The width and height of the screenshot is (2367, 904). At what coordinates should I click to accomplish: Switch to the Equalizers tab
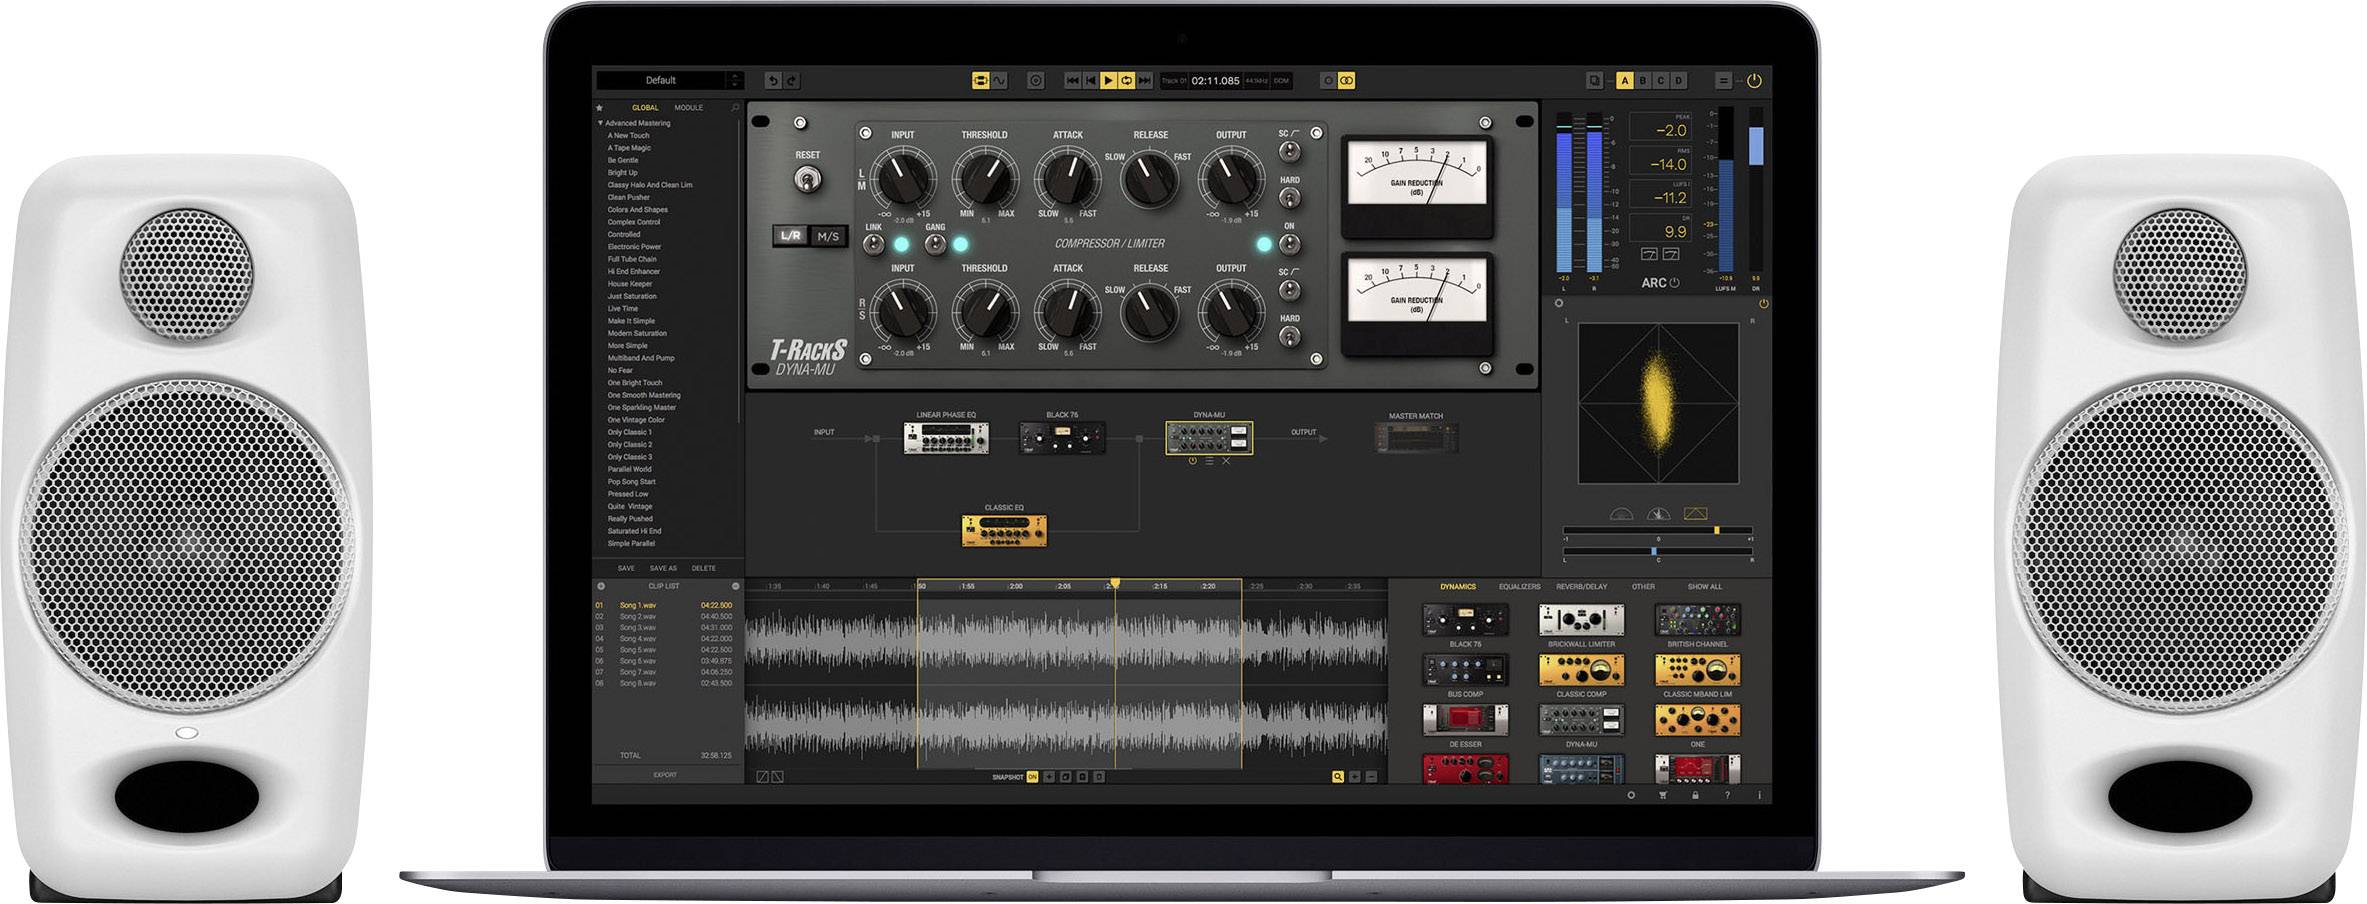click(x=1519, y=587)
